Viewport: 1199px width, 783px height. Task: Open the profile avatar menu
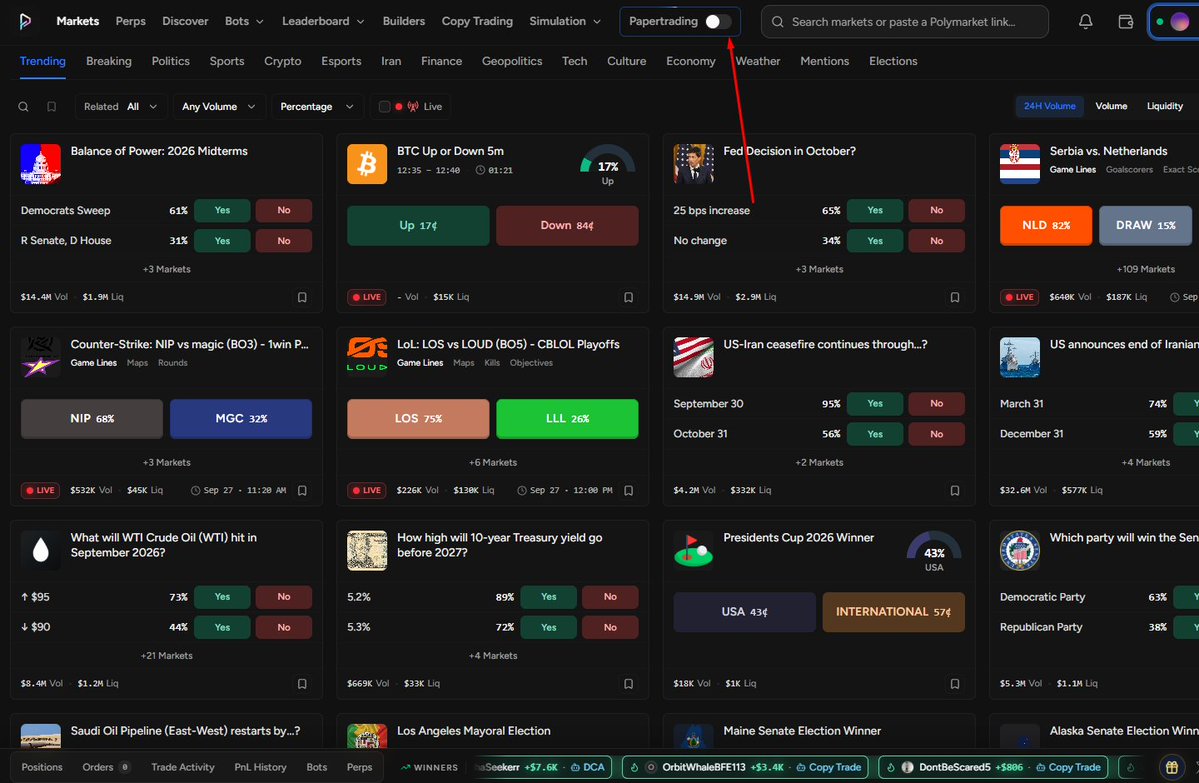click(1179, 21)
